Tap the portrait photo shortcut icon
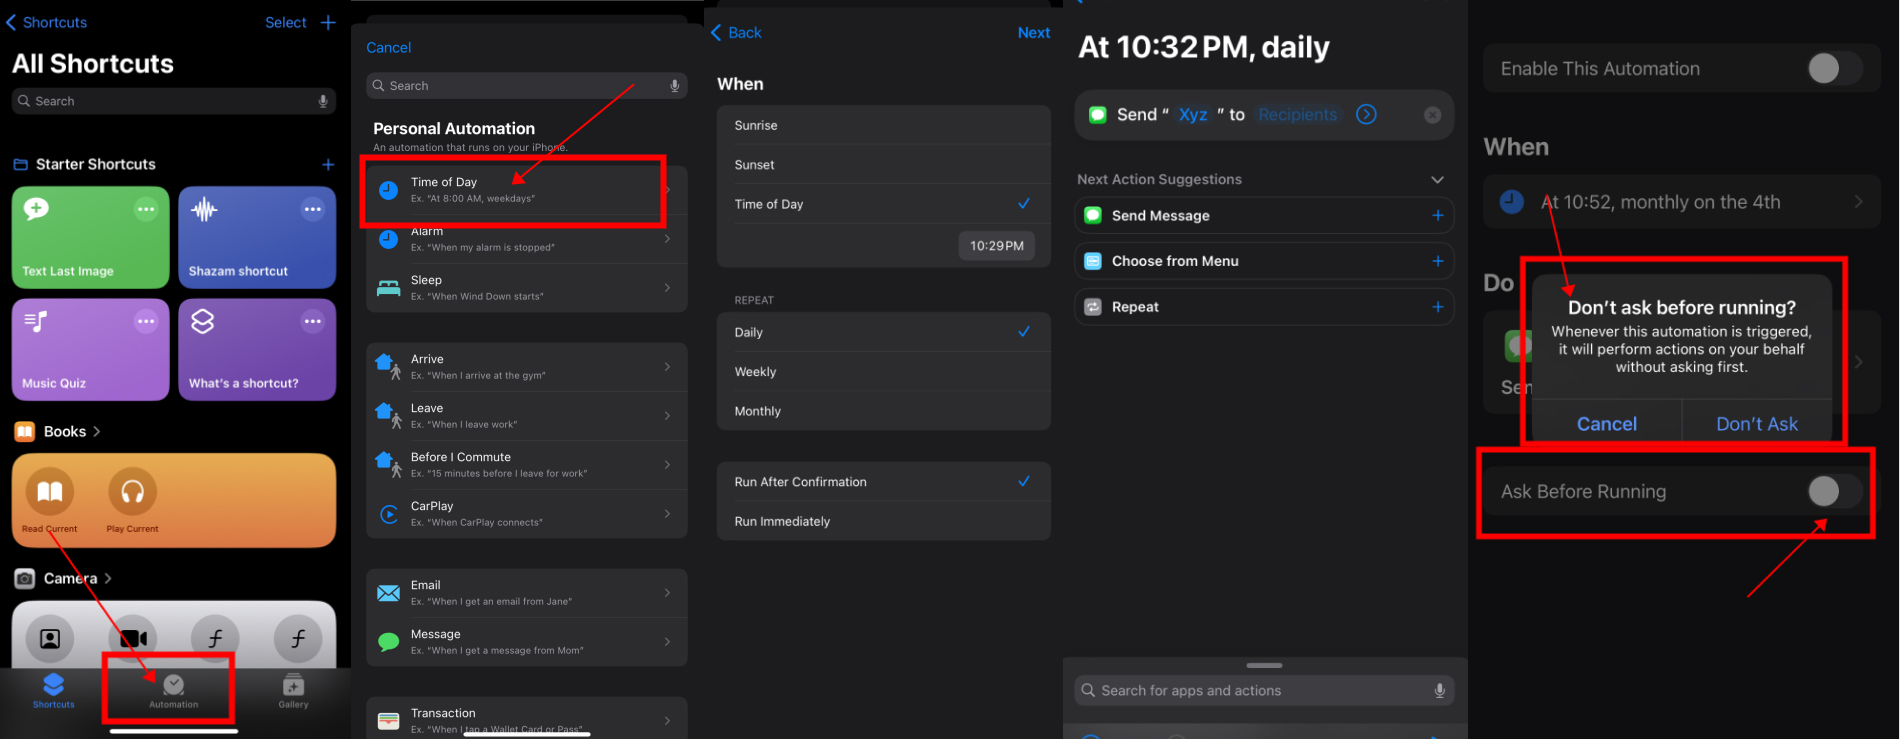 pyautogui.click(x=50, y=638)
